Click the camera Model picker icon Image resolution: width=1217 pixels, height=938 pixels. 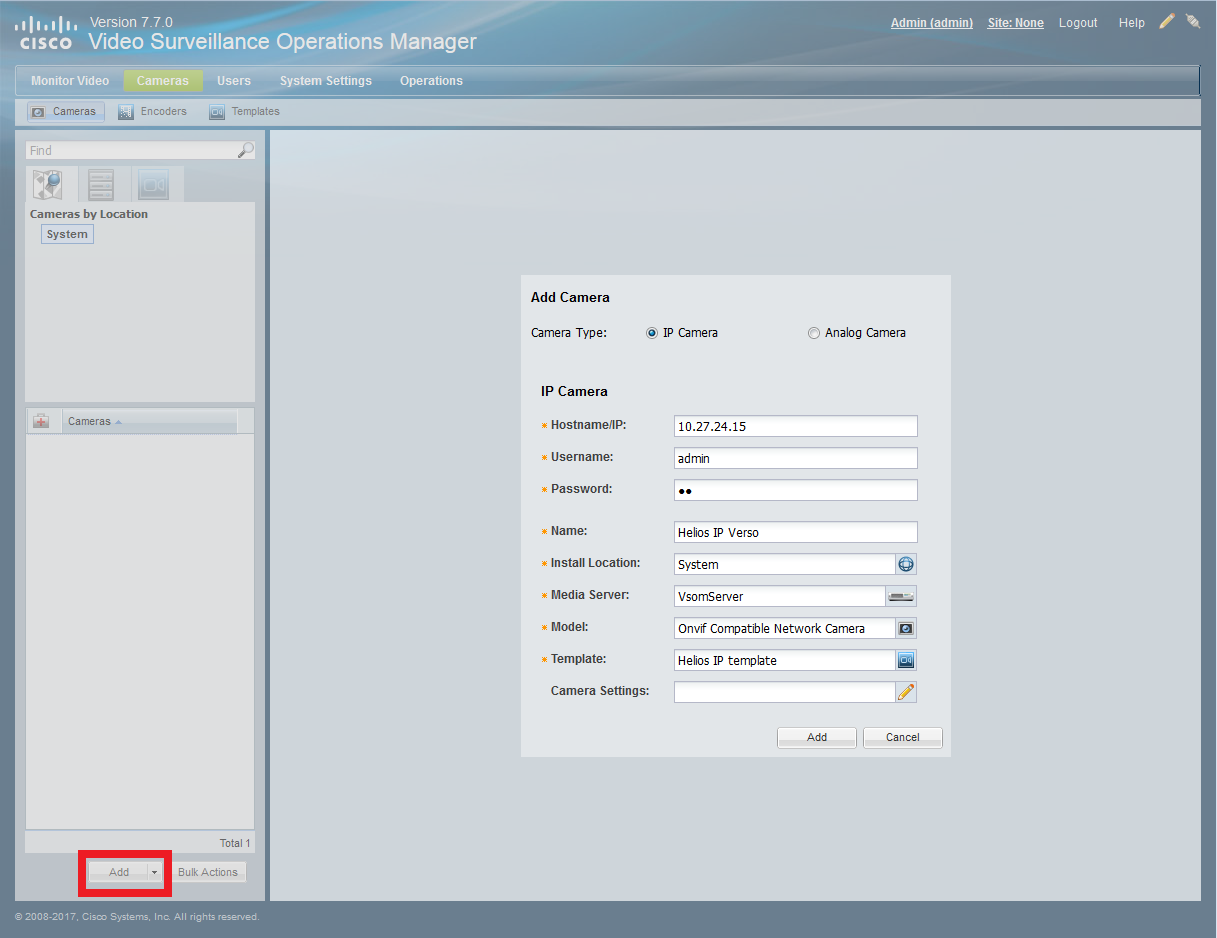point(906,628)
